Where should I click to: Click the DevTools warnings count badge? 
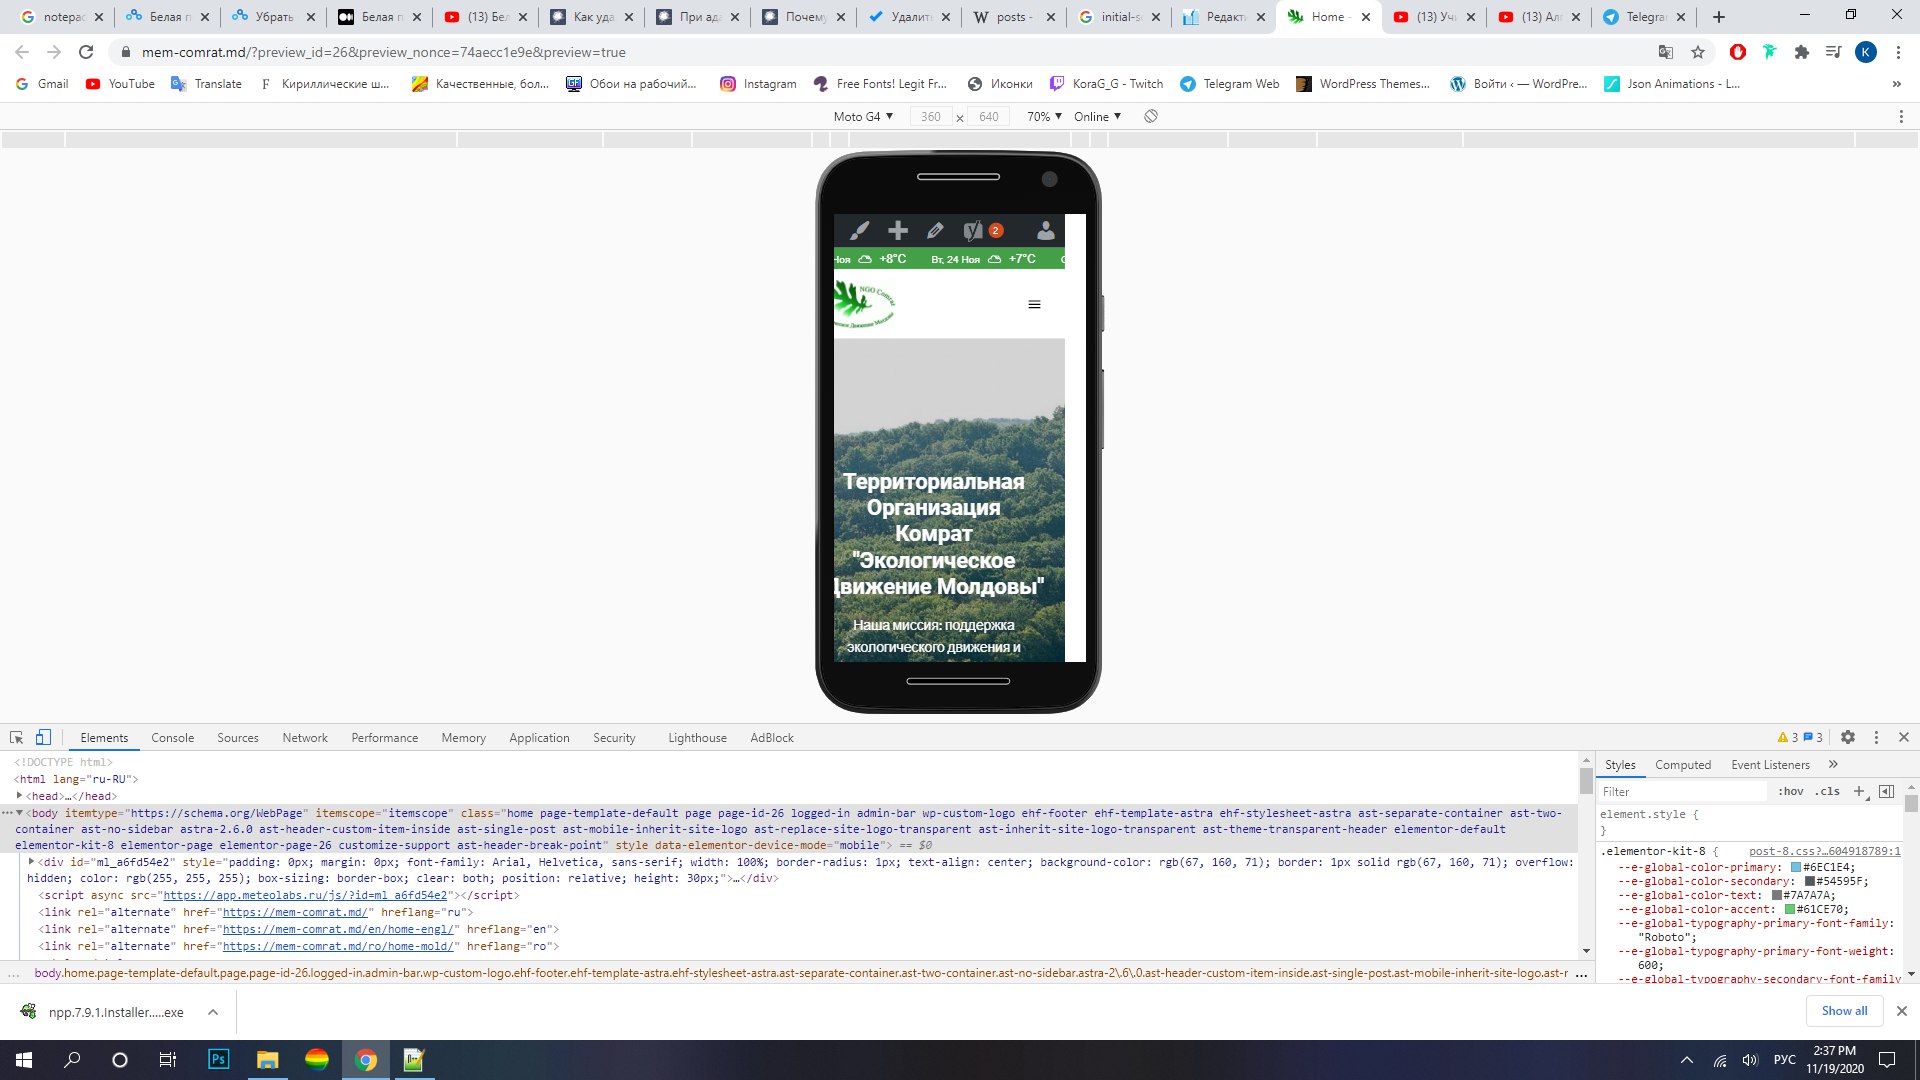pyautogui.click(x=1788, y=738)
